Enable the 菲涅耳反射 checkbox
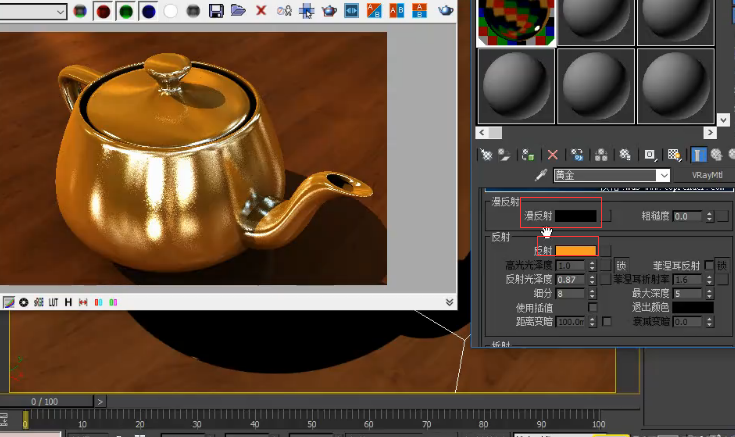Image resolution: width=735 pixels, height=437 pixels. click(x=709, y=266)
